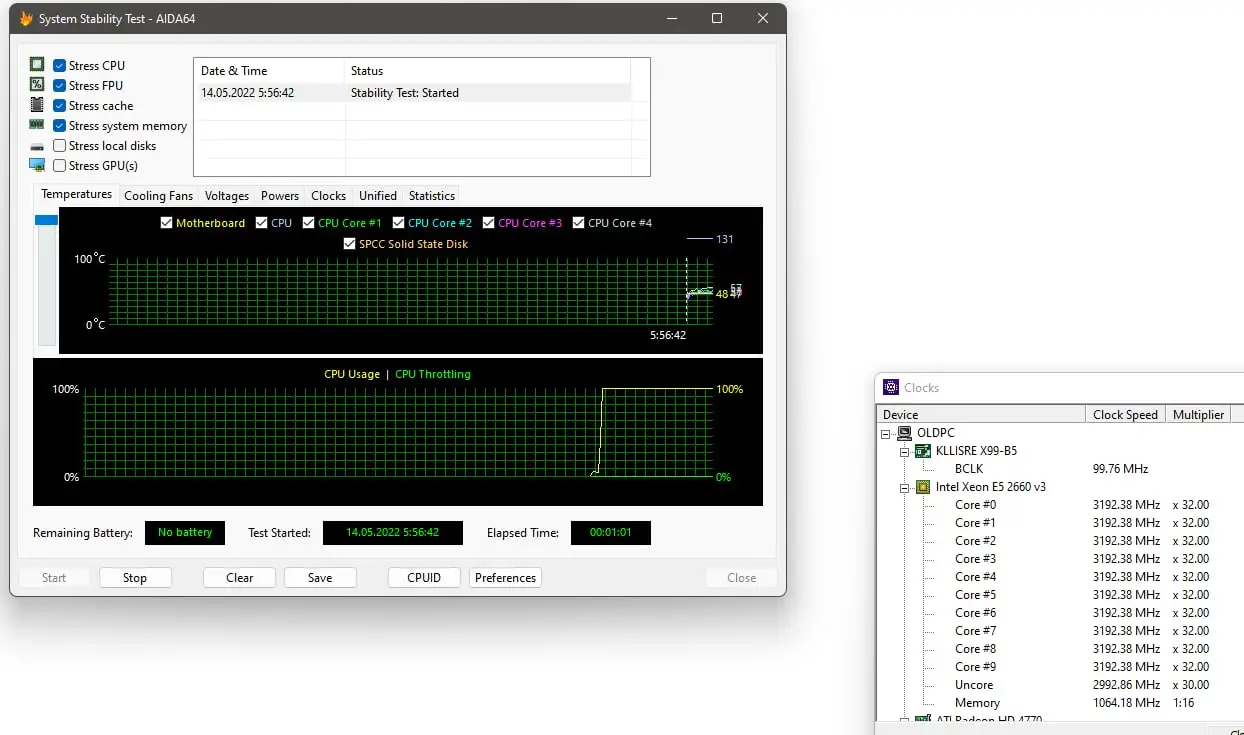1244x735 pixels.
Task: Toggle CPU Core #1 graph checkbox
Action: (309, 223)
